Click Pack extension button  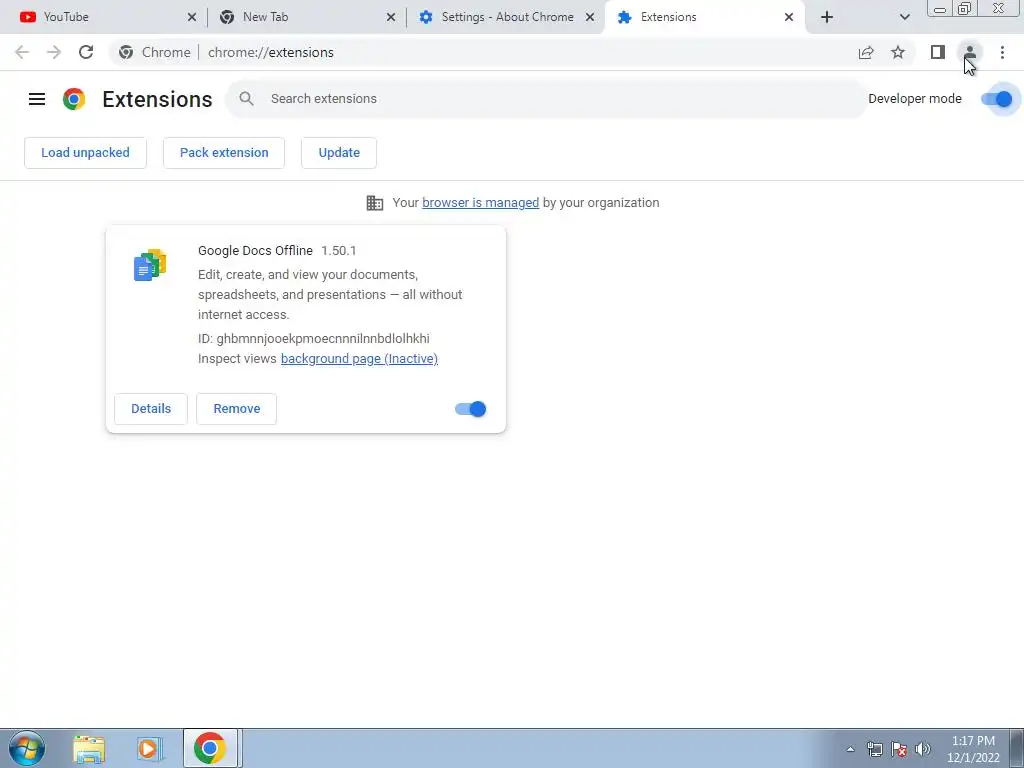click(224, 153)
